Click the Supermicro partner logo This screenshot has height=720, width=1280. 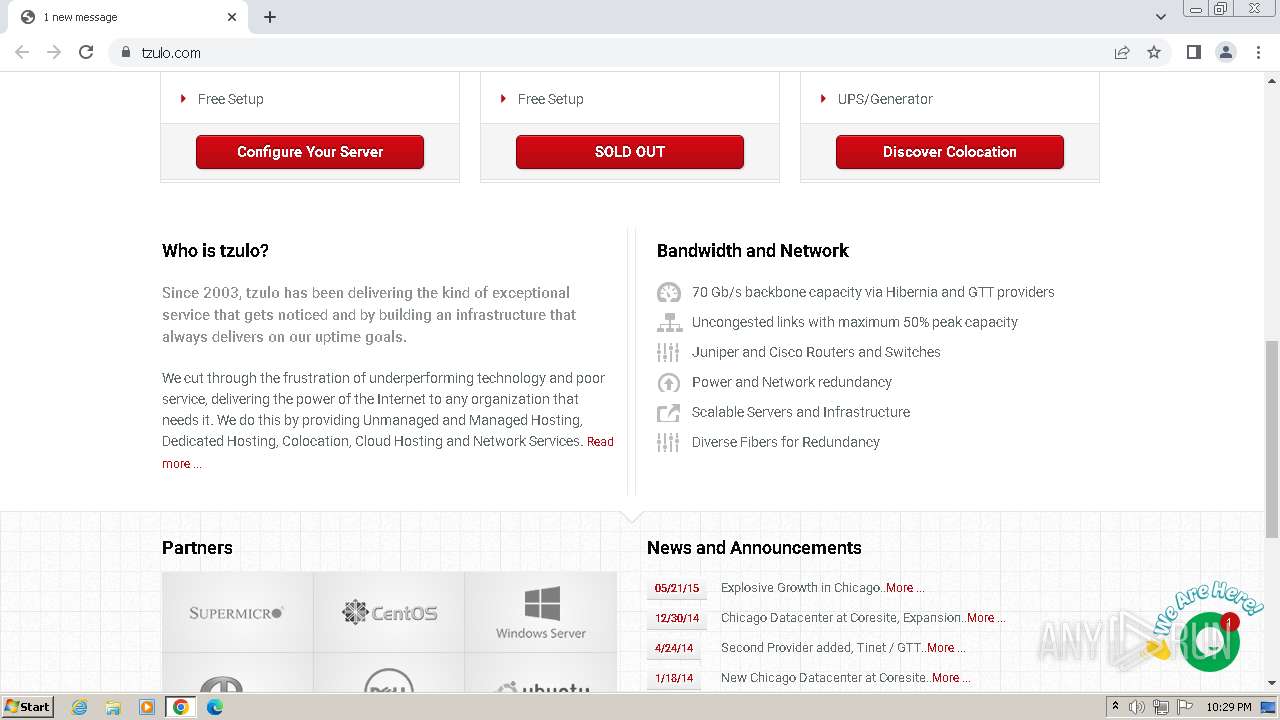[237, 612]
